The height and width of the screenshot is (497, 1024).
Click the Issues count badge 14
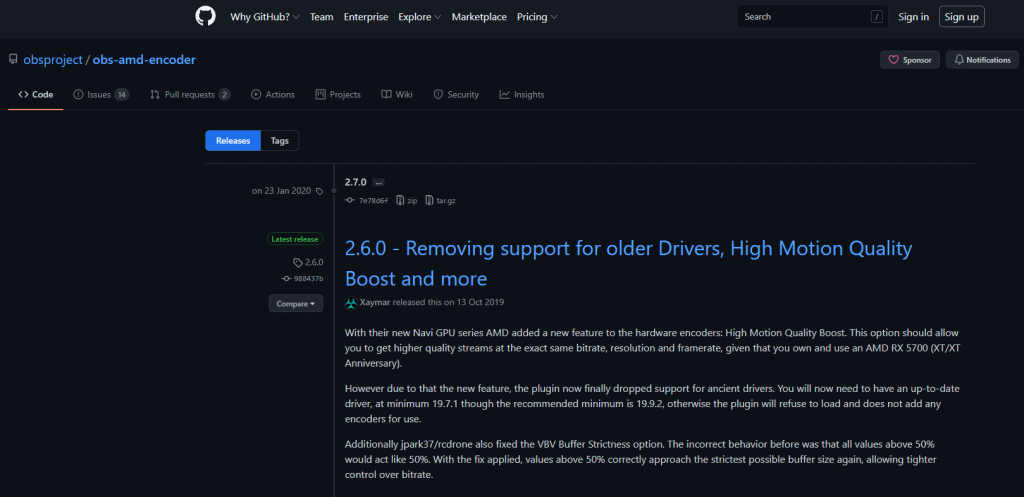click(121, 95)
